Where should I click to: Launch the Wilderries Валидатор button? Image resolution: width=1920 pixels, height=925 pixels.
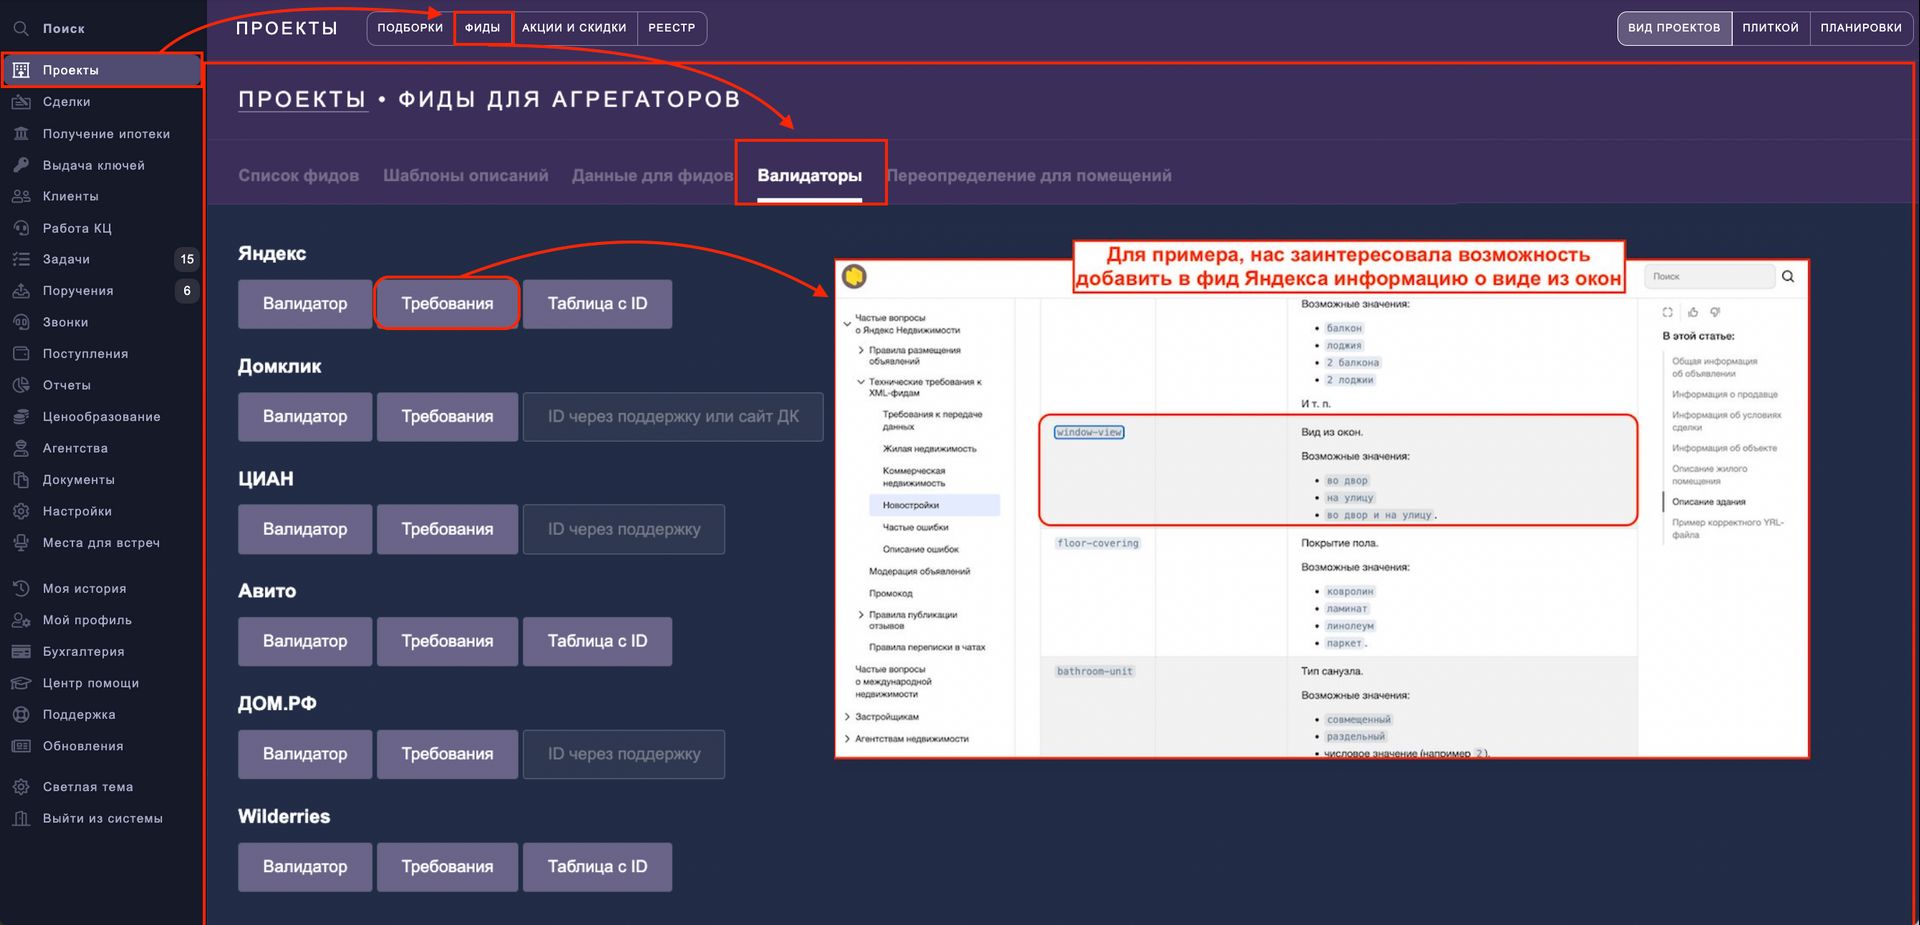point(305,867)
